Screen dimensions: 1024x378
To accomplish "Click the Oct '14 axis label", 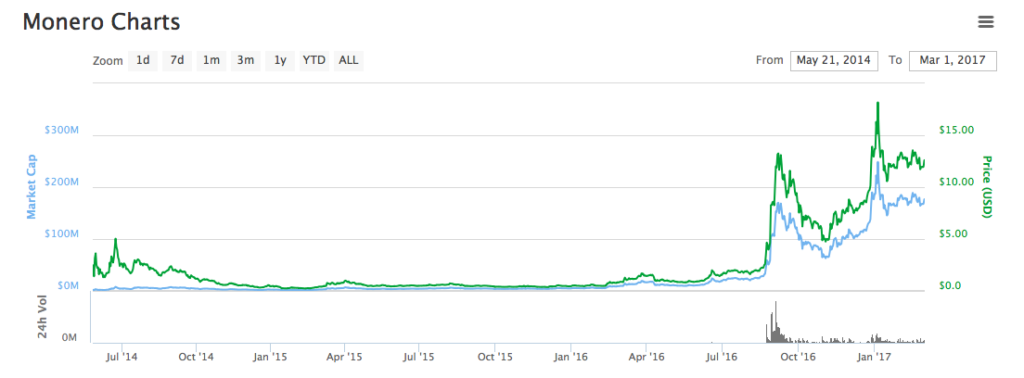I will pos(197,357).
